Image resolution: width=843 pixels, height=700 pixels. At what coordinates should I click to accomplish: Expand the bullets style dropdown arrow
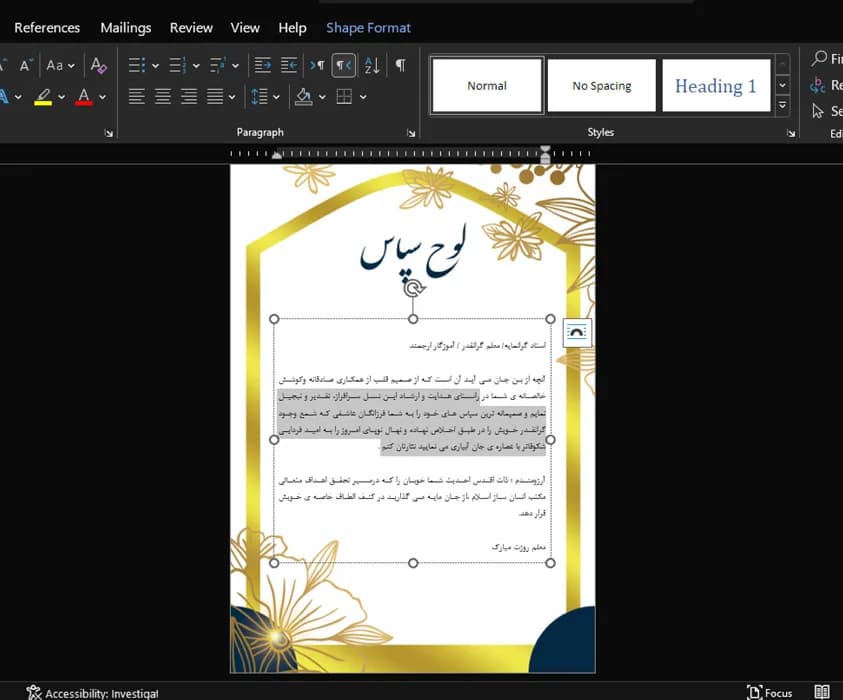click(x=155, y=66)
